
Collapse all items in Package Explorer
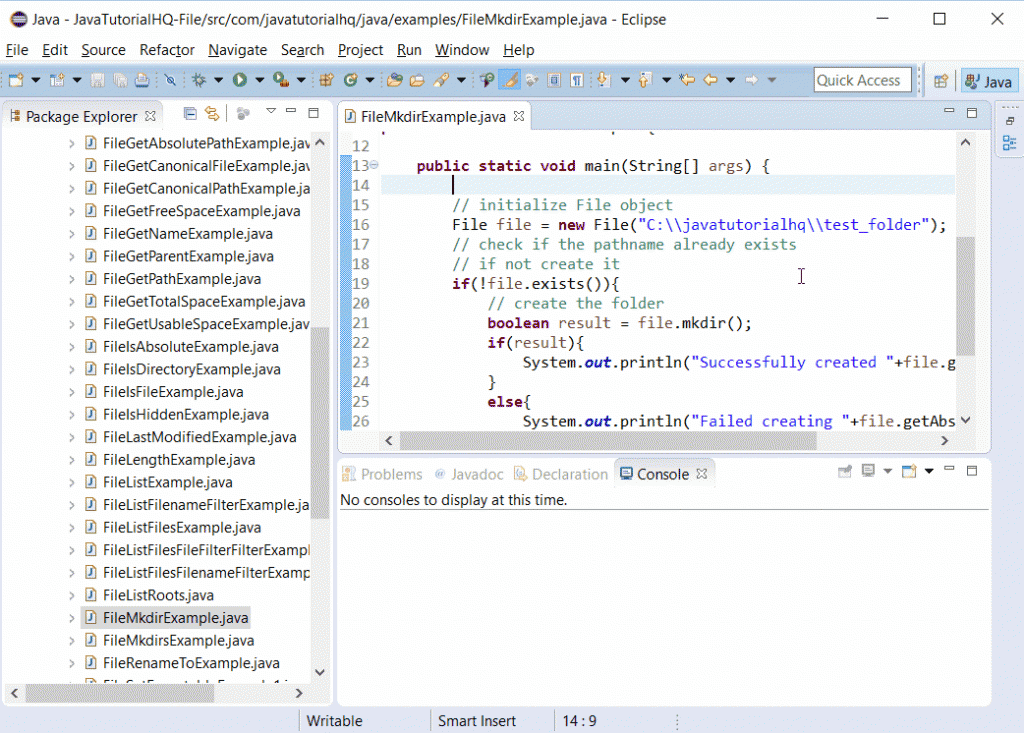click(x=189, y=114)
